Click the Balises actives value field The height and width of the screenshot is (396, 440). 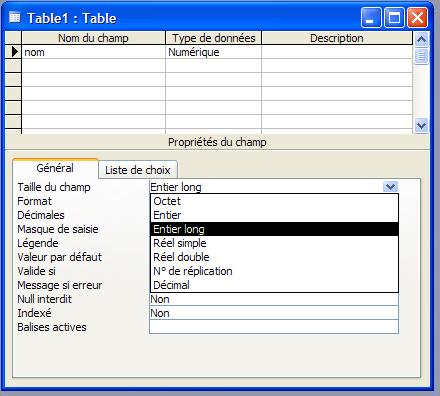274,327
